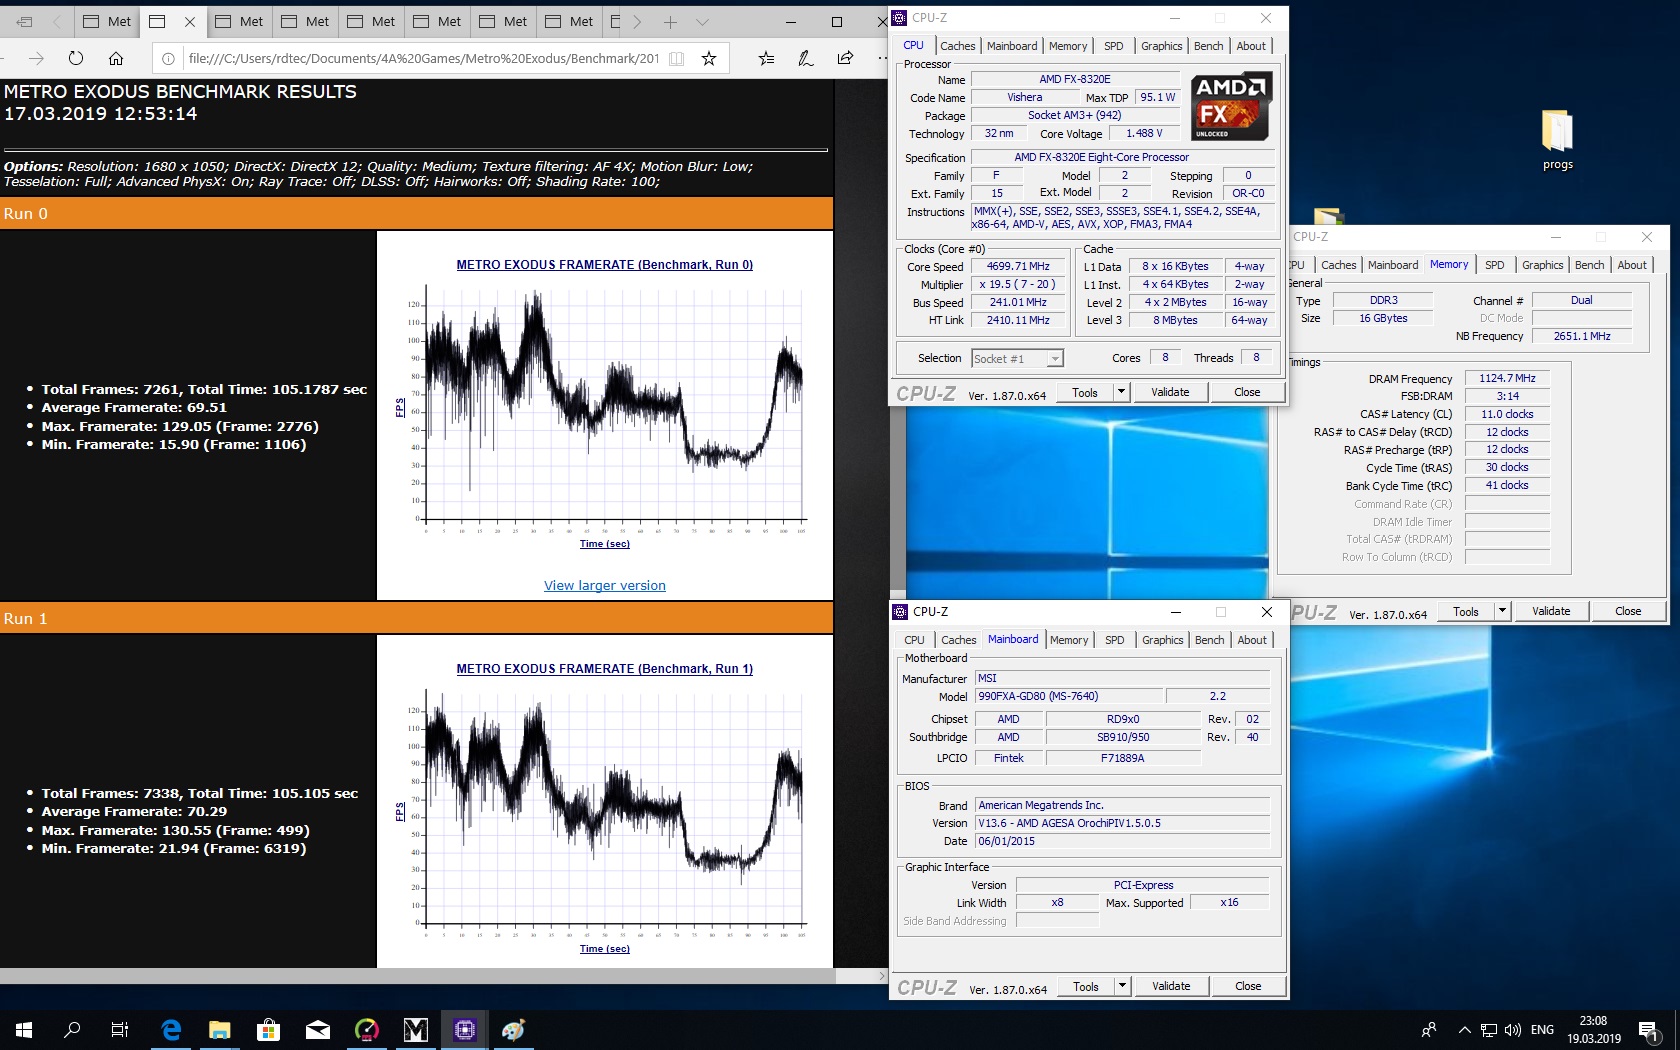Open Microsoft Store from the taskbar

pos(268,1029)
